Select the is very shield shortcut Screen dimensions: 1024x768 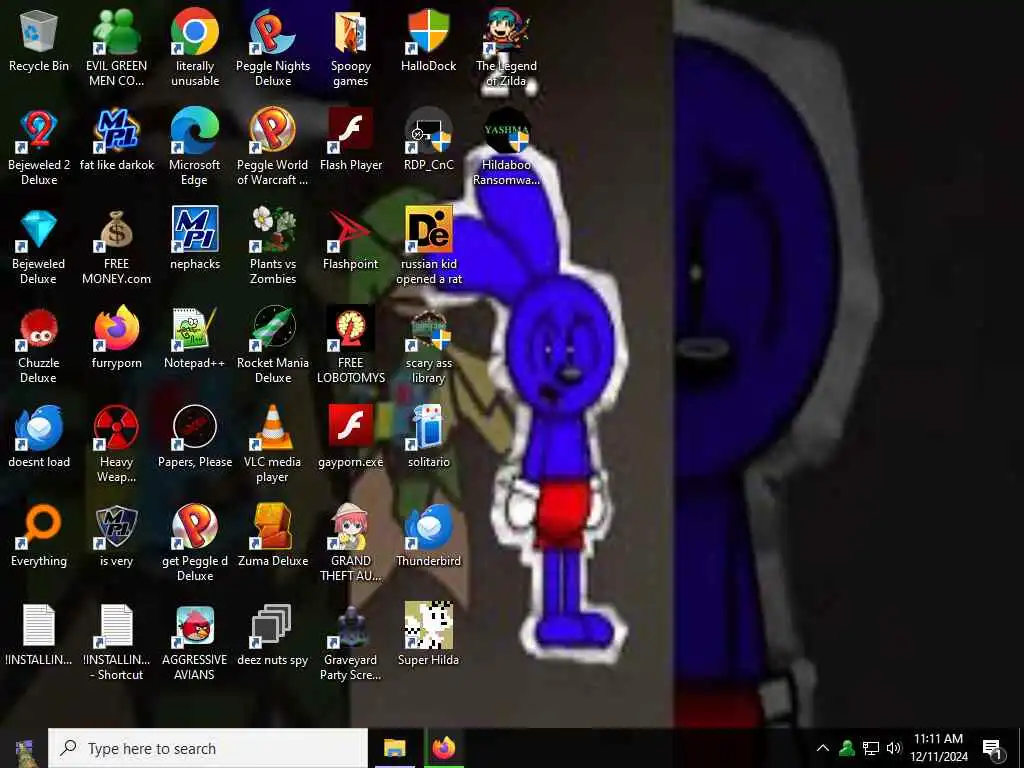(116, 527)
